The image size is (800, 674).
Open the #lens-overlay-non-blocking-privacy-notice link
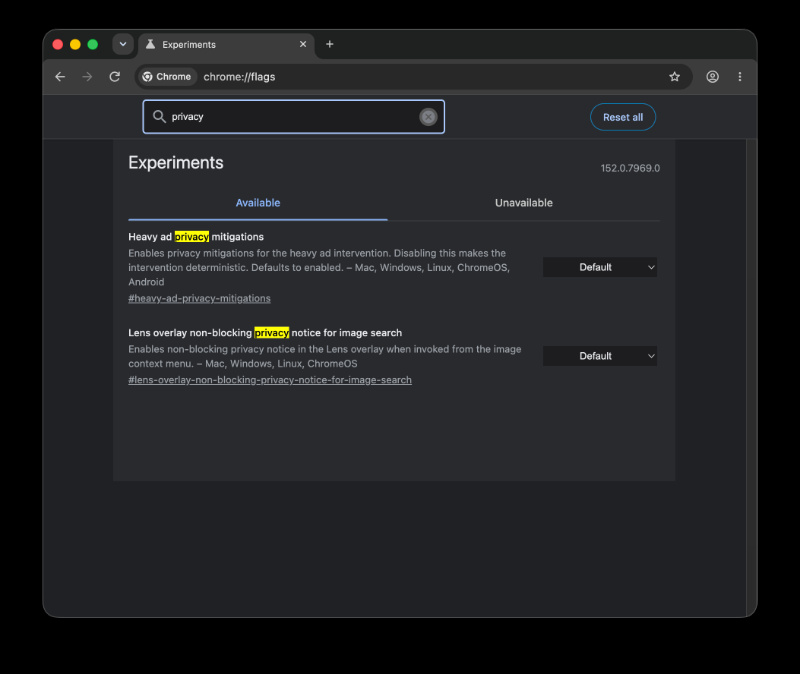[x=270, y=380]
